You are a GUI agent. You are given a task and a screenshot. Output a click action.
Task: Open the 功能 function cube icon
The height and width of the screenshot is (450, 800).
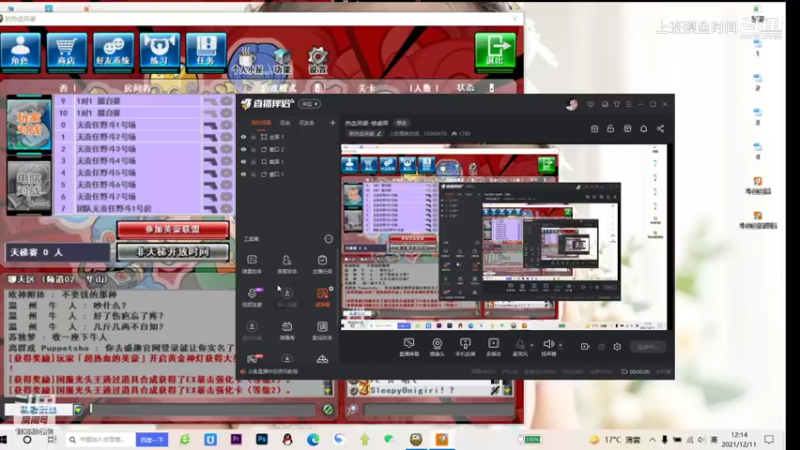coord(282,62)
